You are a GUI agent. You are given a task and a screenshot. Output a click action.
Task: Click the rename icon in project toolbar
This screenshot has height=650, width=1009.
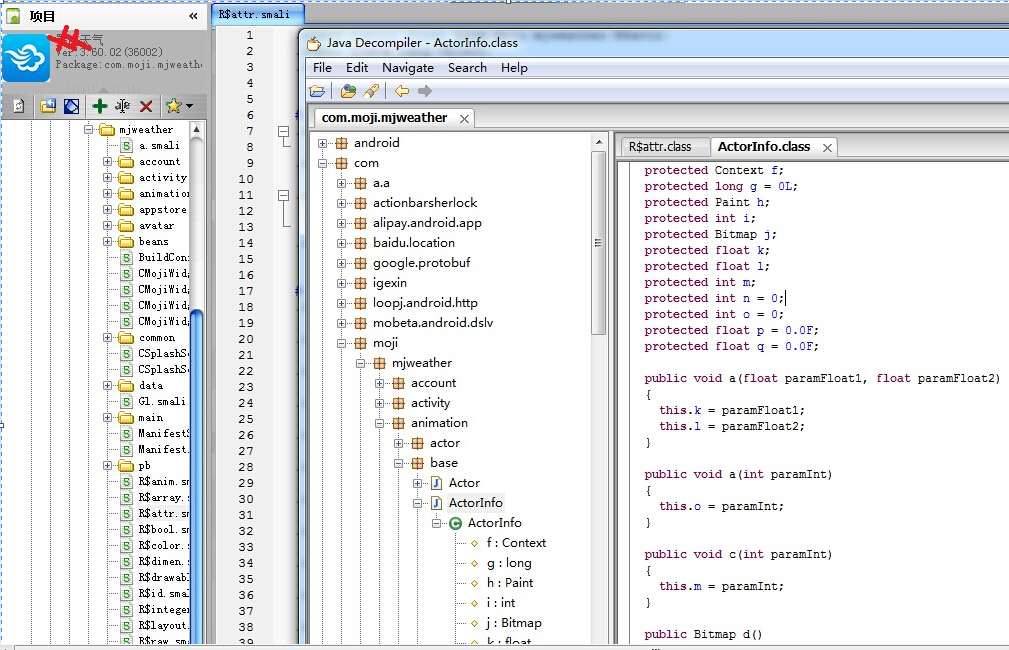coord(122,106)
